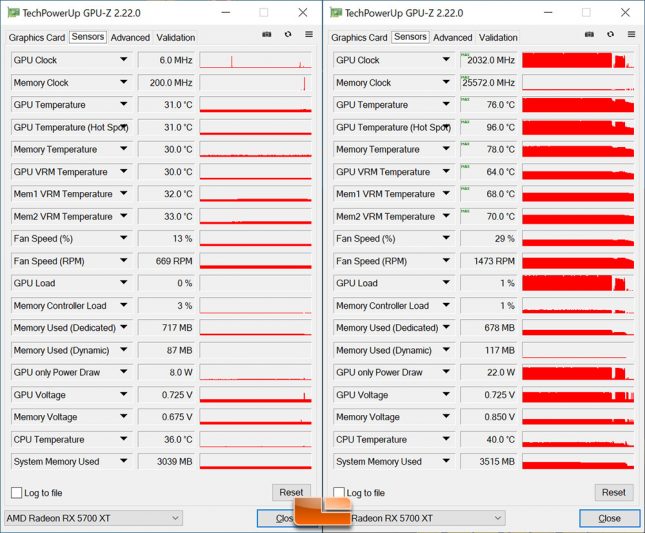645x533 pixels.
Task: Open GPU only Power Draw dropdown in right window
Action: (446, 372)
